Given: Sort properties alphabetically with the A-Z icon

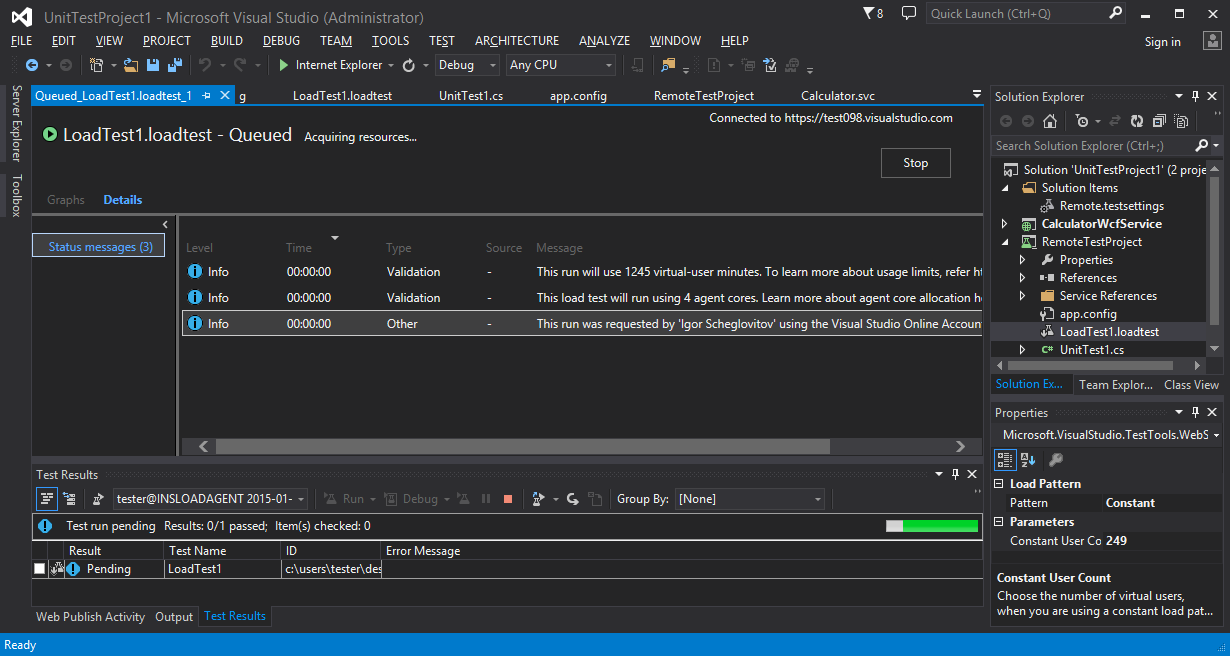Looking at the screenshot, I should [1028, 460].
